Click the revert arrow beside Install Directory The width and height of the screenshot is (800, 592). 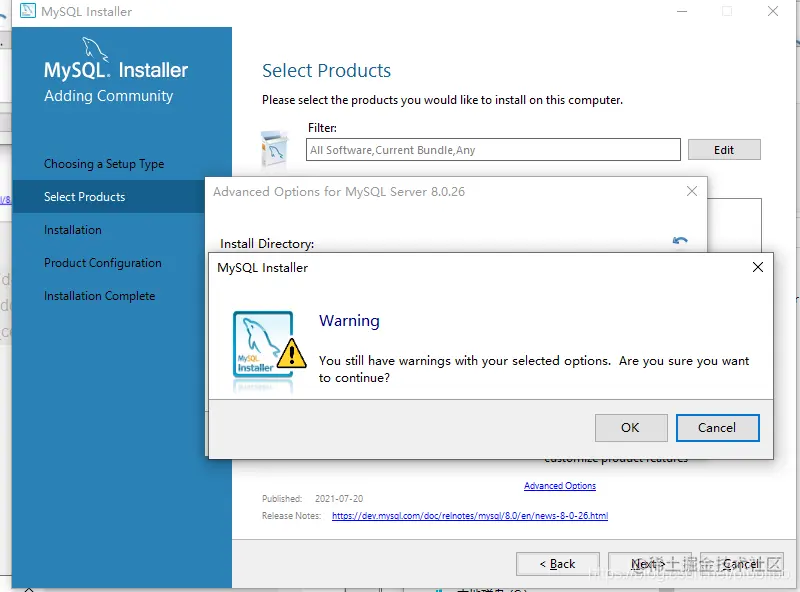[680, 240]
